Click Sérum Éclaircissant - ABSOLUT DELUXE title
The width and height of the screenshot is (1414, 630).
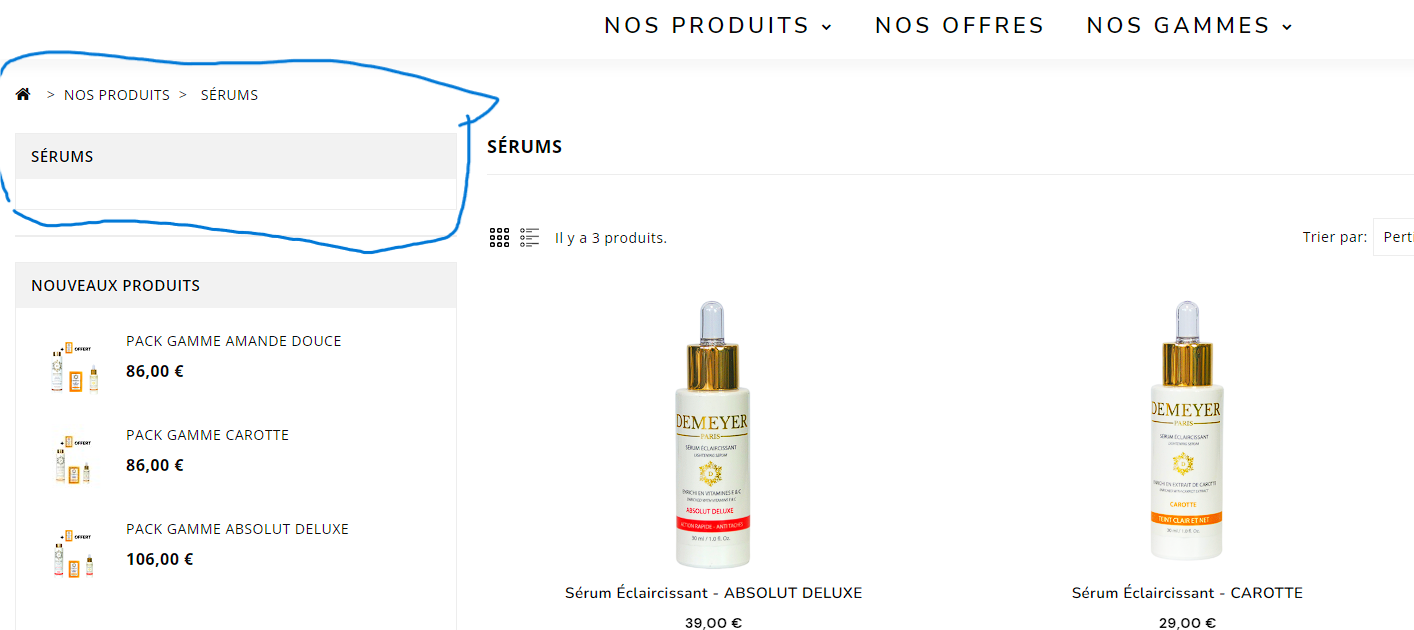(x=713, y=593)
